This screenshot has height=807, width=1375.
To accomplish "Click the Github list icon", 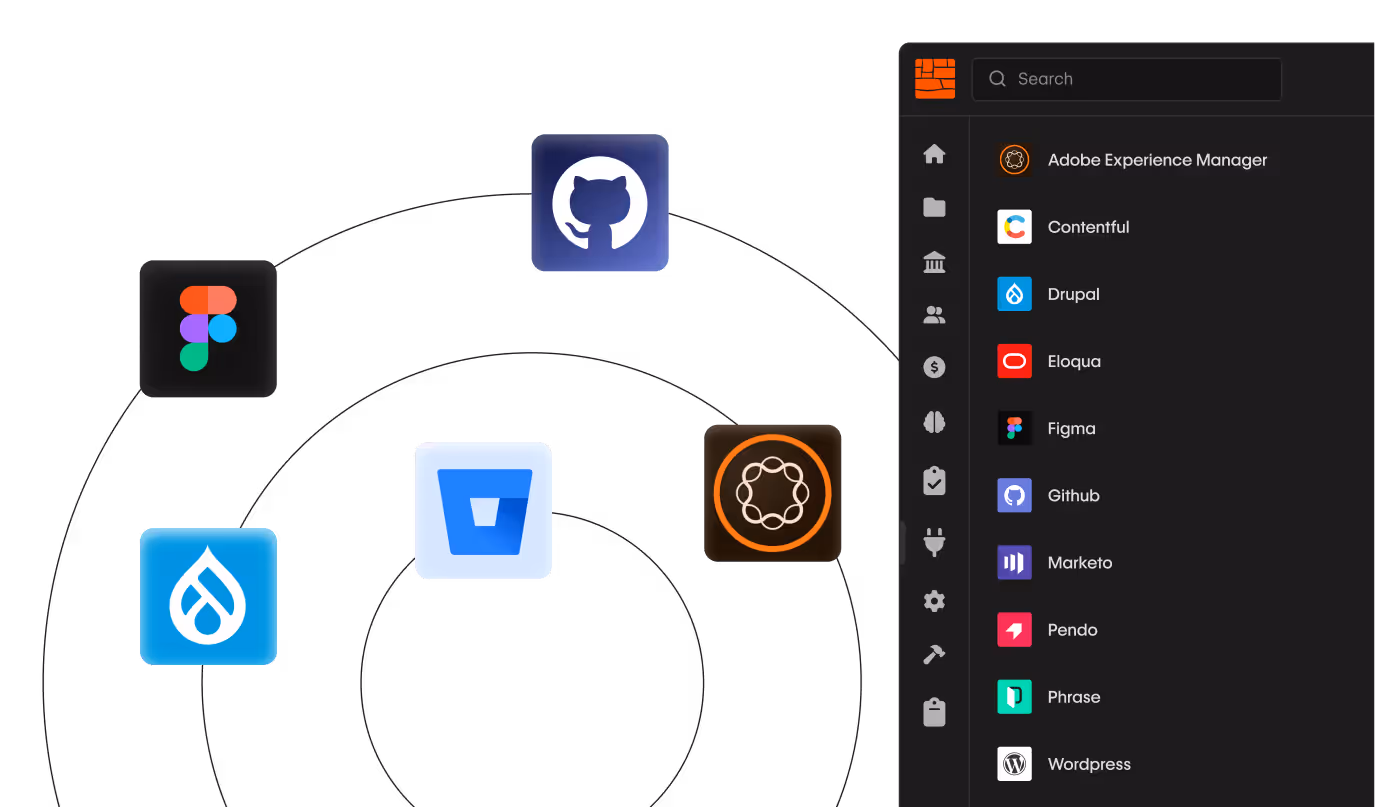I will coord(1014,495).
